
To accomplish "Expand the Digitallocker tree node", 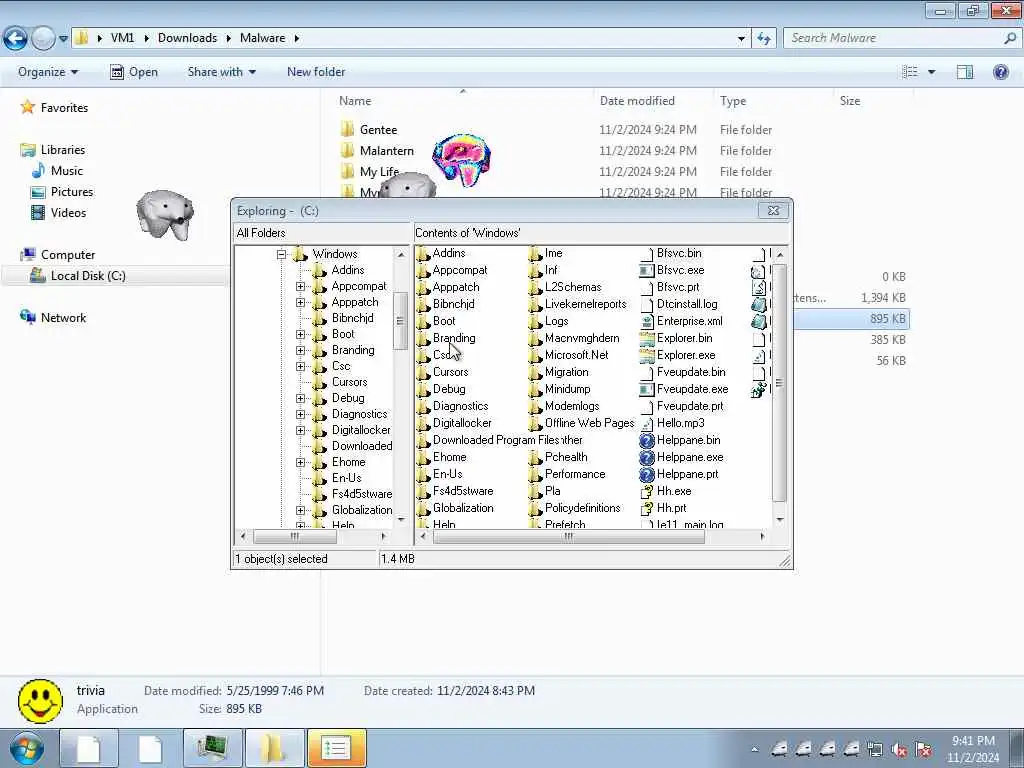I will tap(300, 430).
